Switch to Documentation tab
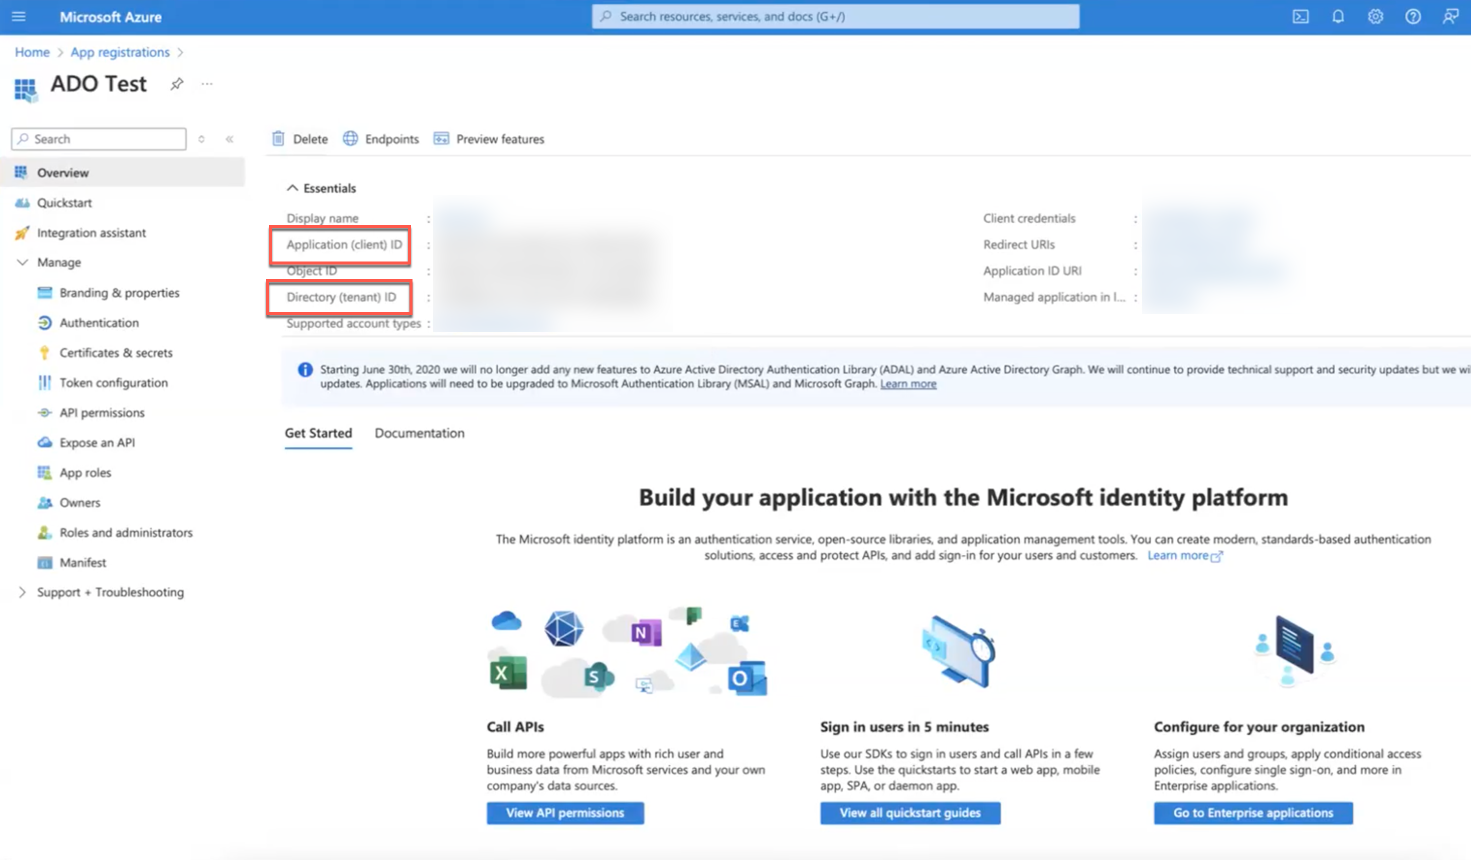 pyautogui.click(x=419, y=433)
